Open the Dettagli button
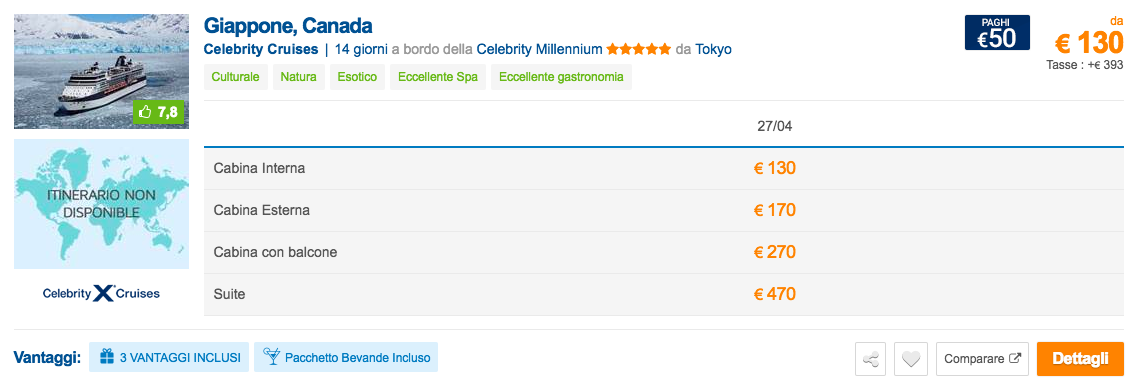 (1080, 359)
